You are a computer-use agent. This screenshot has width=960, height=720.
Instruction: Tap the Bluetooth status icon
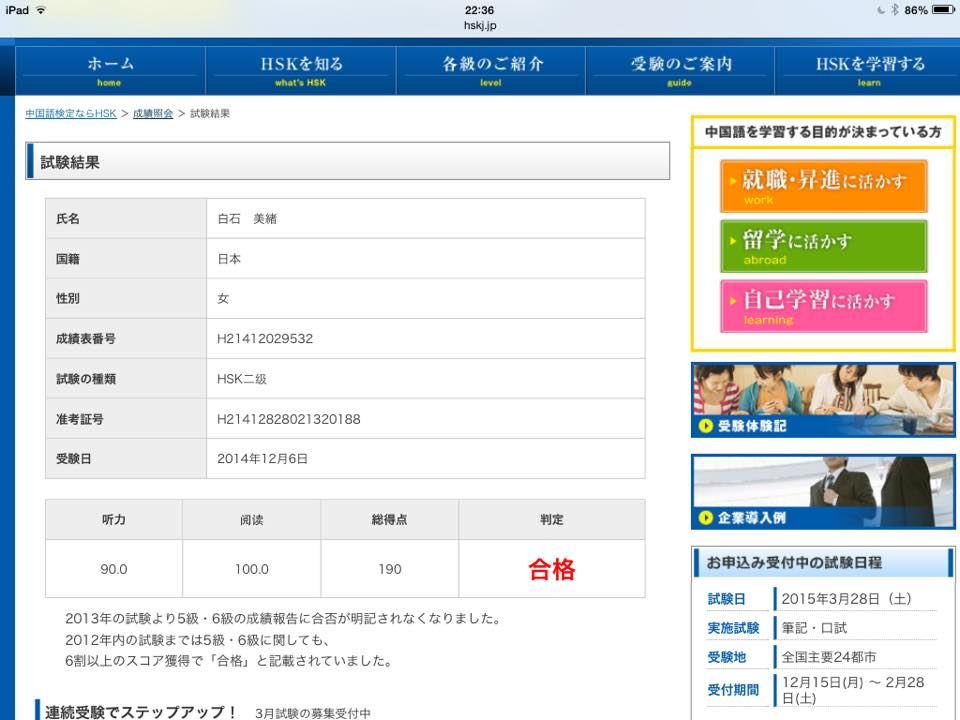pos(894,10)
